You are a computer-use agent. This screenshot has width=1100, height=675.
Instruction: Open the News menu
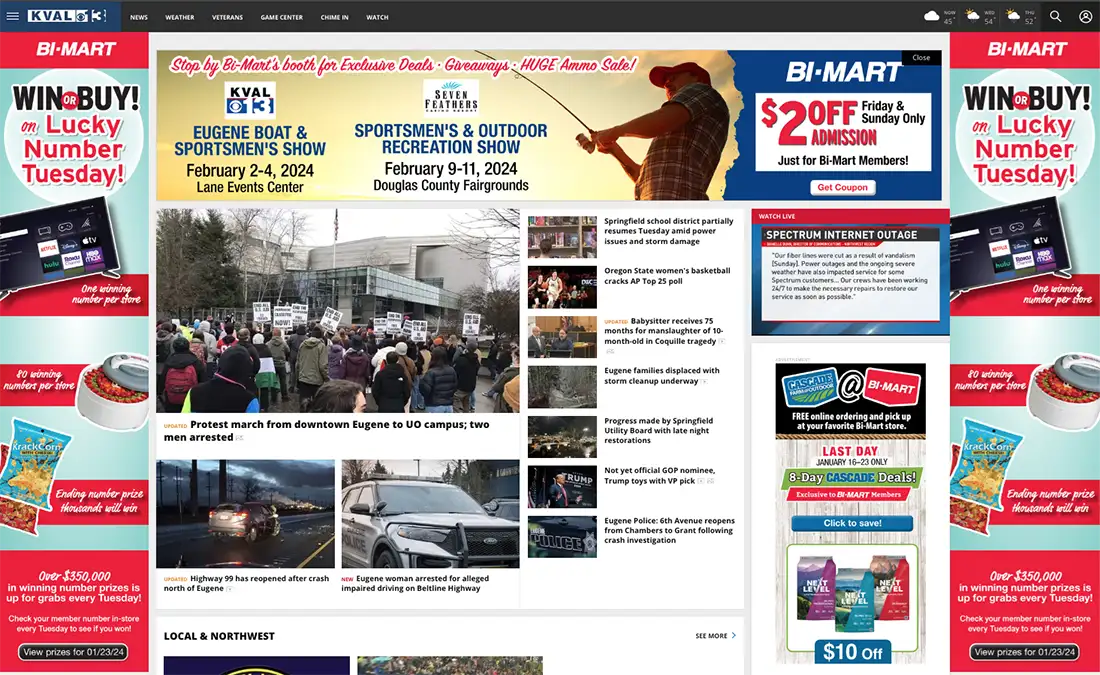[139, 17]
